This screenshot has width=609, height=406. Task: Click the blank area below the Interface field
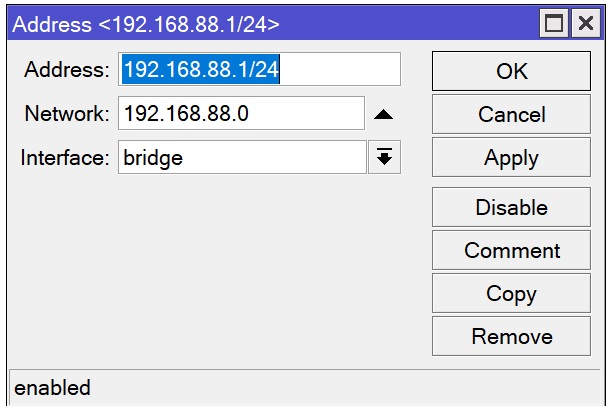tap(220, 270)
